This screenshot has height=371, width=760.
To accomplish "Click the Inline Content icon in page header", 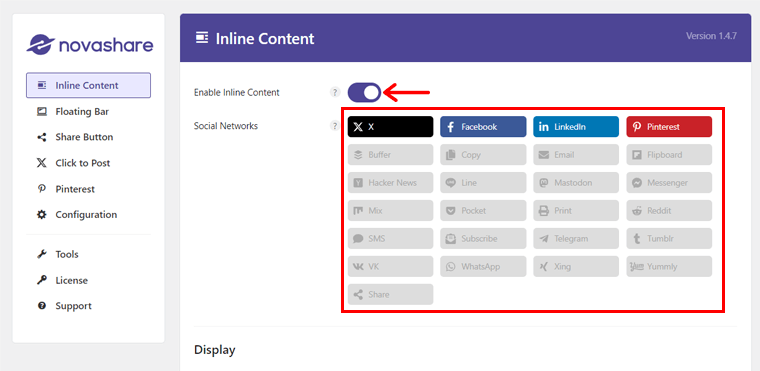I will 202,38.
